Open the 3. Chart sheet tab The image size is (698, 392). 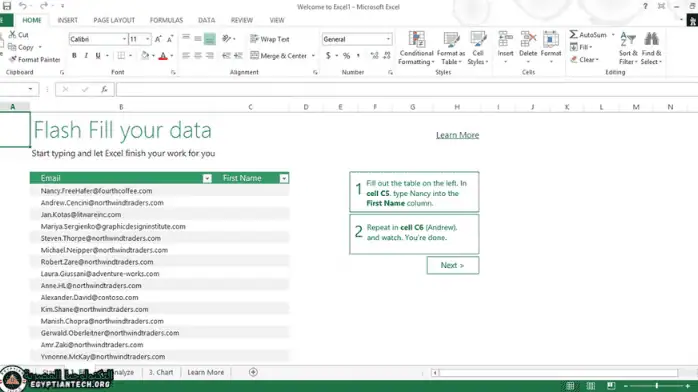pyautogui.click(x=161, y=372)
